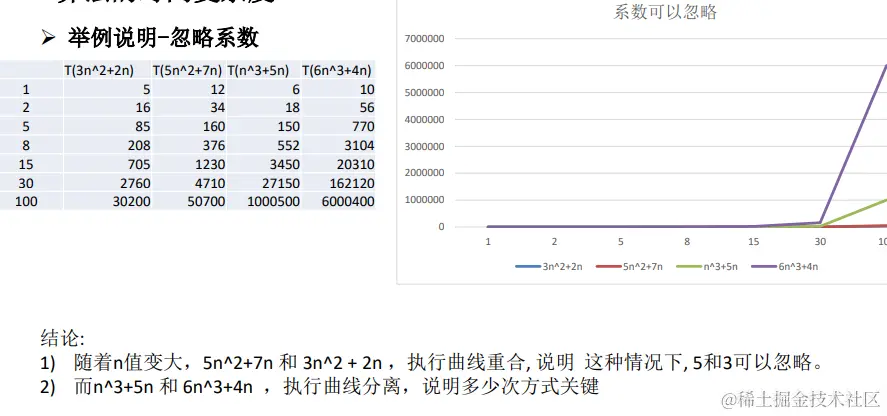Select table cell showing 1230
The width and height of the screenshot is (887, 416).
[210, 165]
